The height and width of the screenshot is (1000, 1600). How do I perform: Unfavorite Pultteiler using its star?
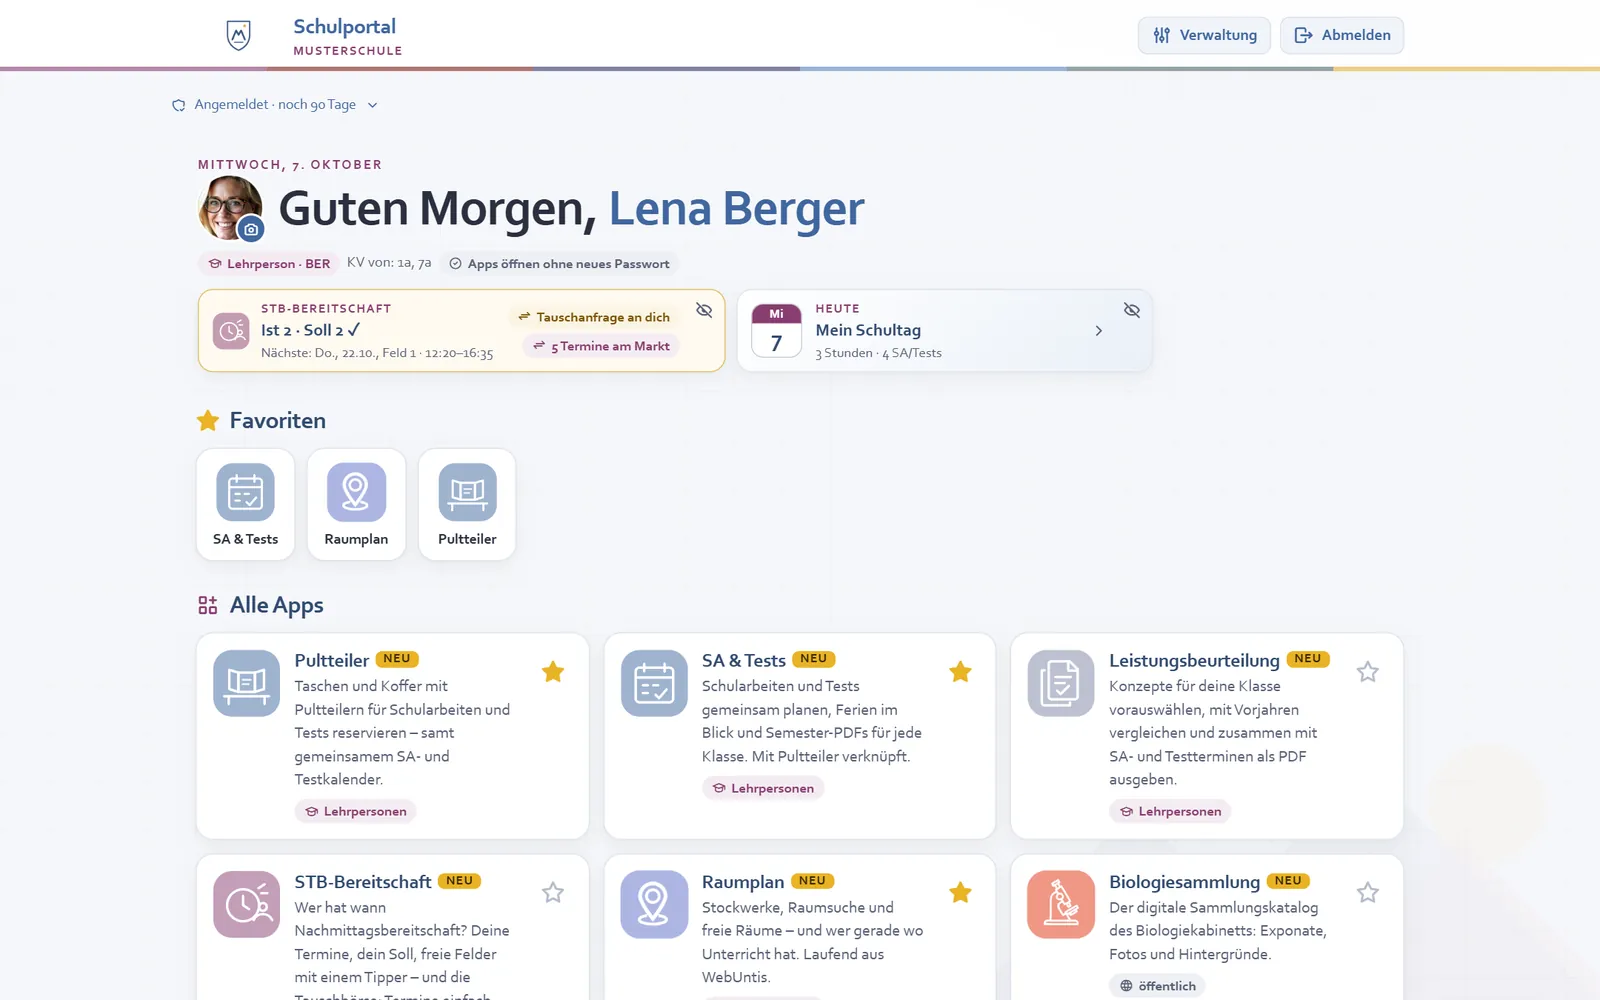pos(553,672)
